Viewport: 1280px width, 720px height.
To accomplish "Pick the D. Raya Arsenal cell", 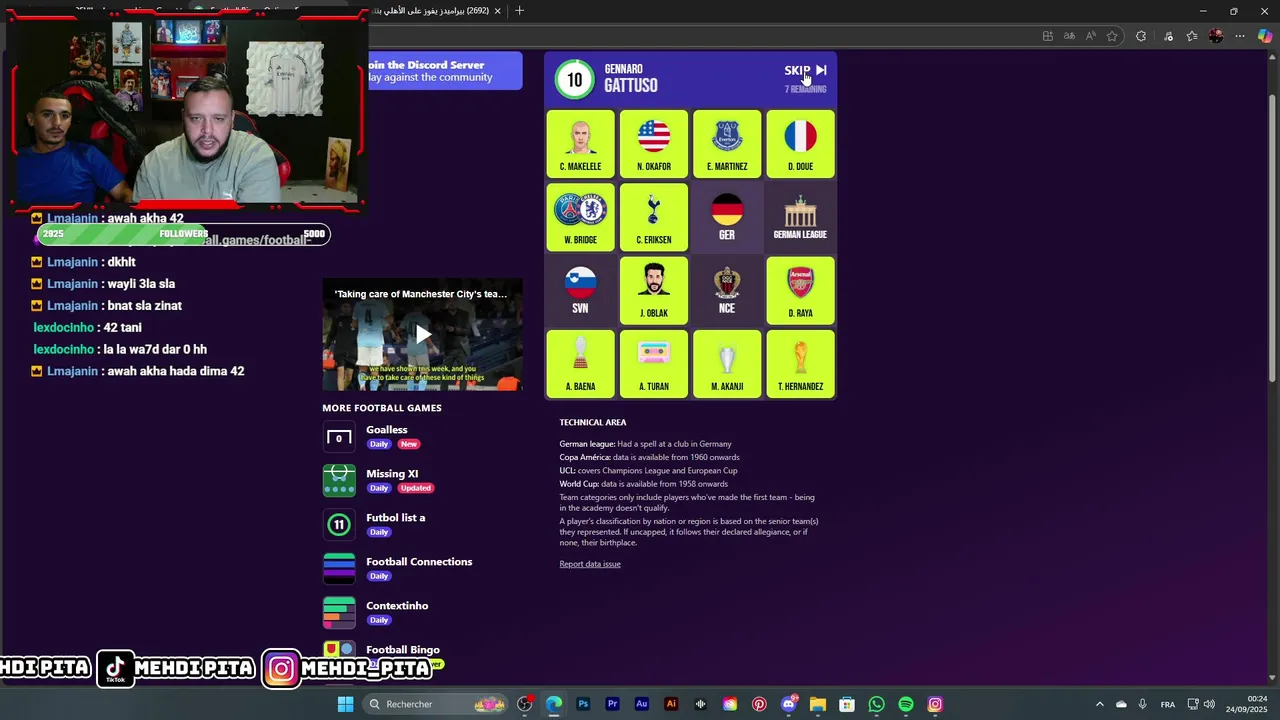I will pos(800,291).
